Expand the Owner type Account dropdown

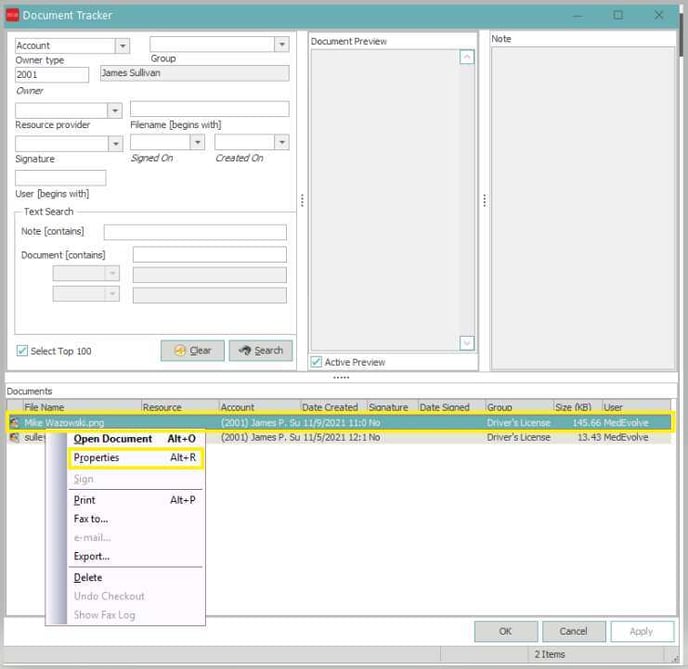tap(122, 46)
